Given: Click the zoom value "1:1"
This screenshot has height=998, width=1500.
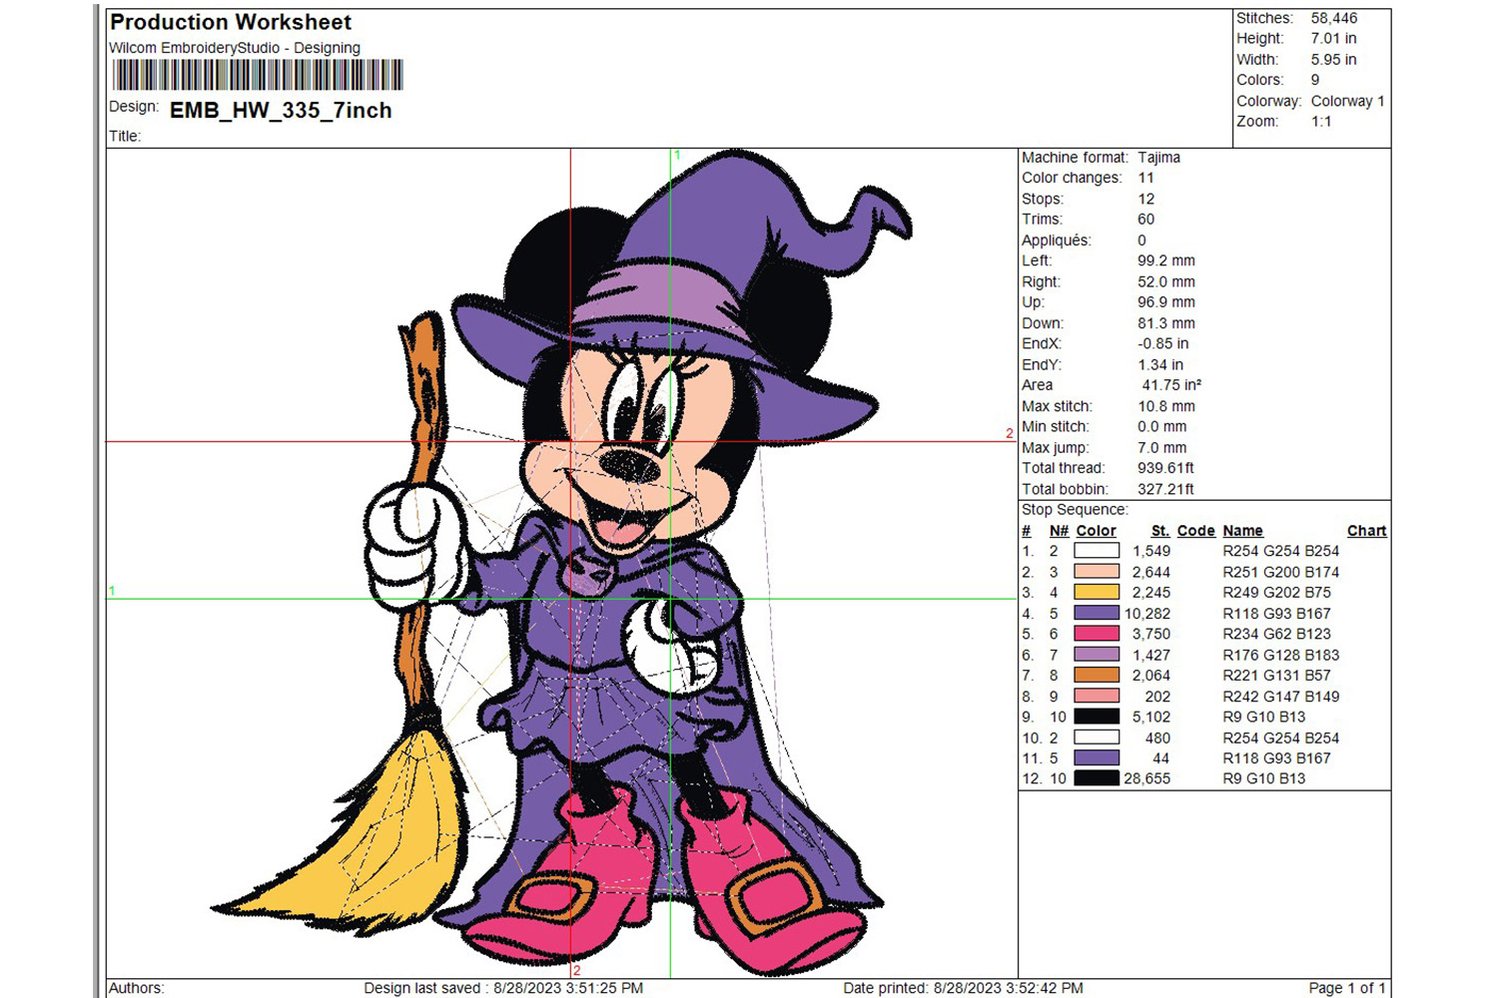Looking at the screenshot, I should coord(1321,121).
